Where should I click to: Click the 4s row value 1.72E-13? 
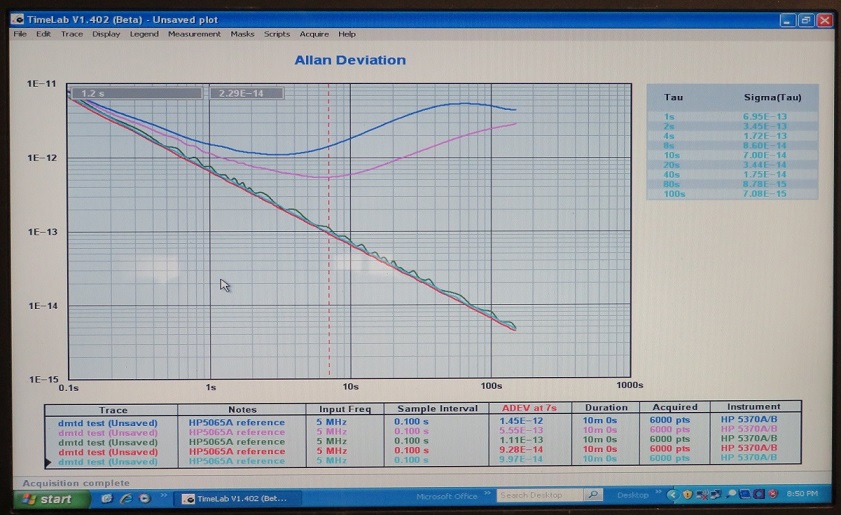[x=765, y=136]
